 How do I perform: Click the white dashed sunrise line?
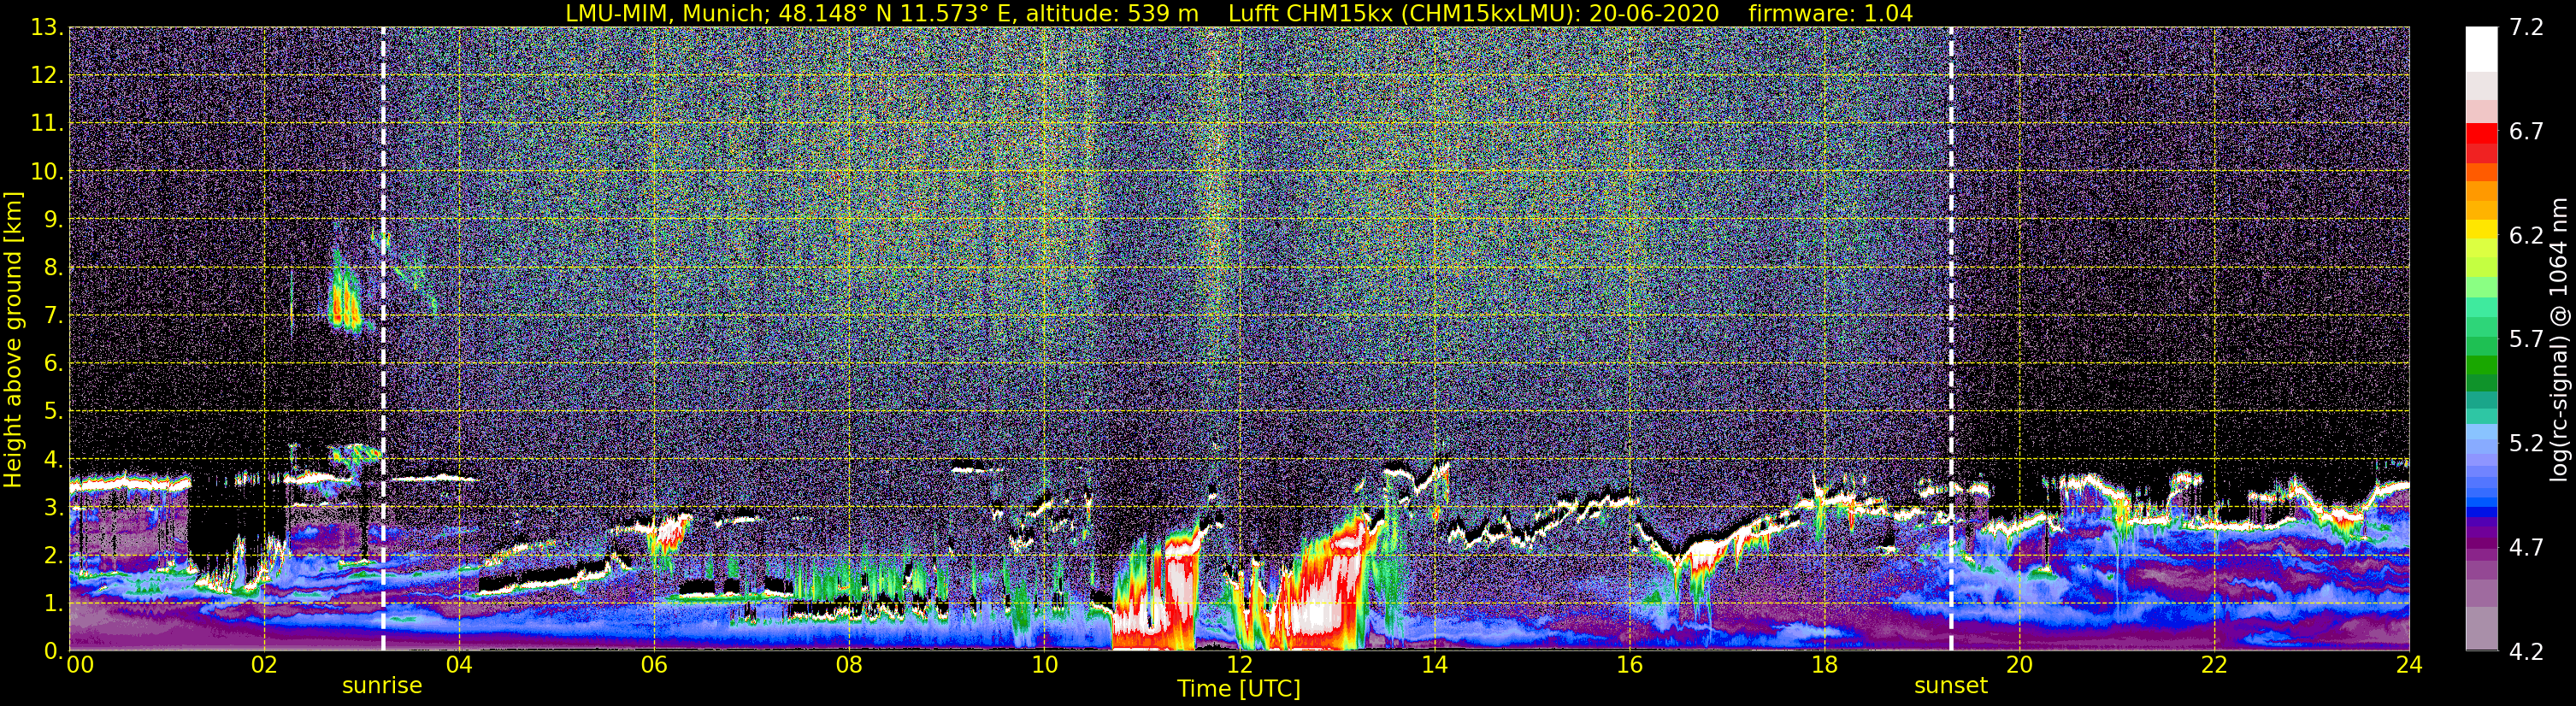(383, 339)
